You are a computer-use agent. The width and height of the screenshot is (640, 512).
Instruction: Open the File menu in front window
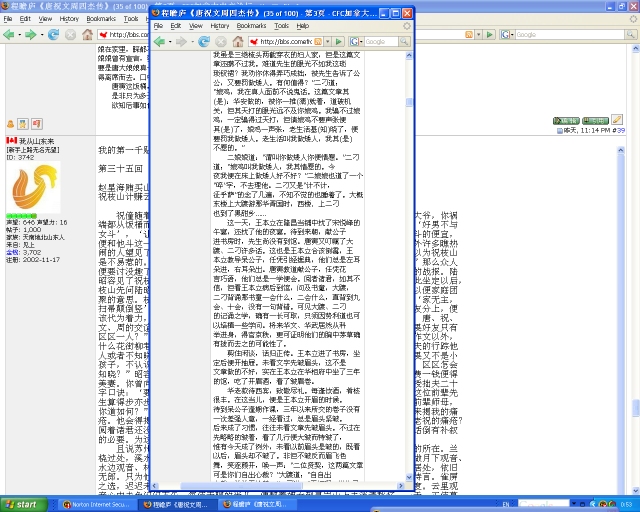tap(158, 25)
